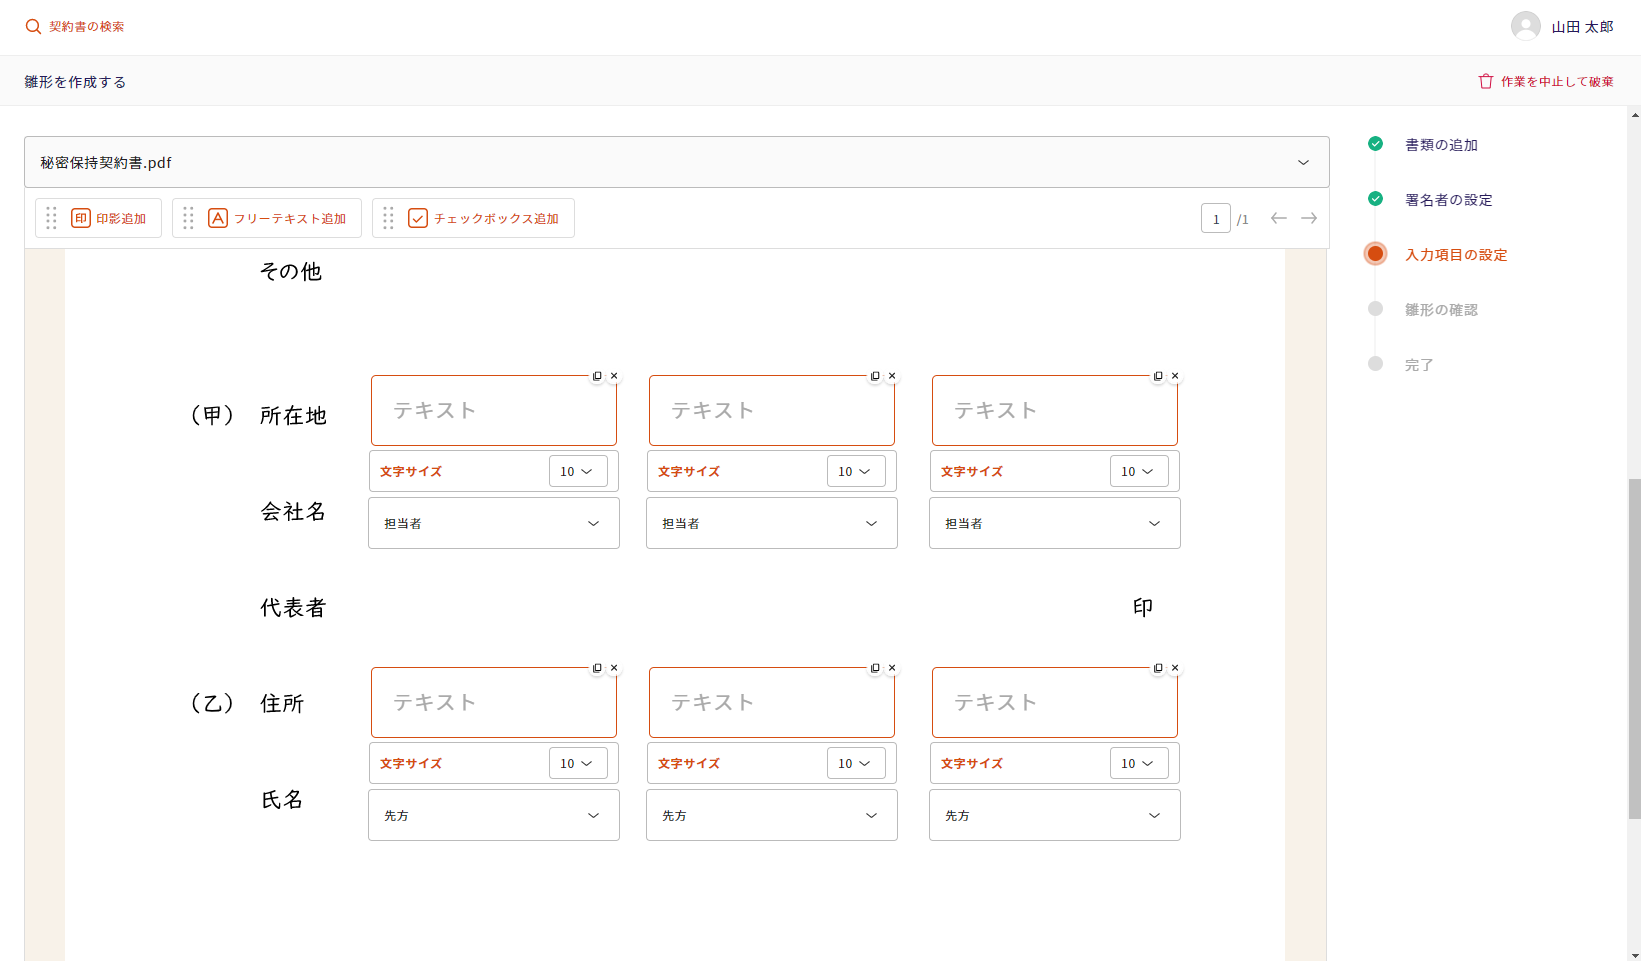The width and height of the screenshot is (1641, 961).
Task: Go to the 書類の追加 step
Action: pyautogui.click(x=1441, y=145)
